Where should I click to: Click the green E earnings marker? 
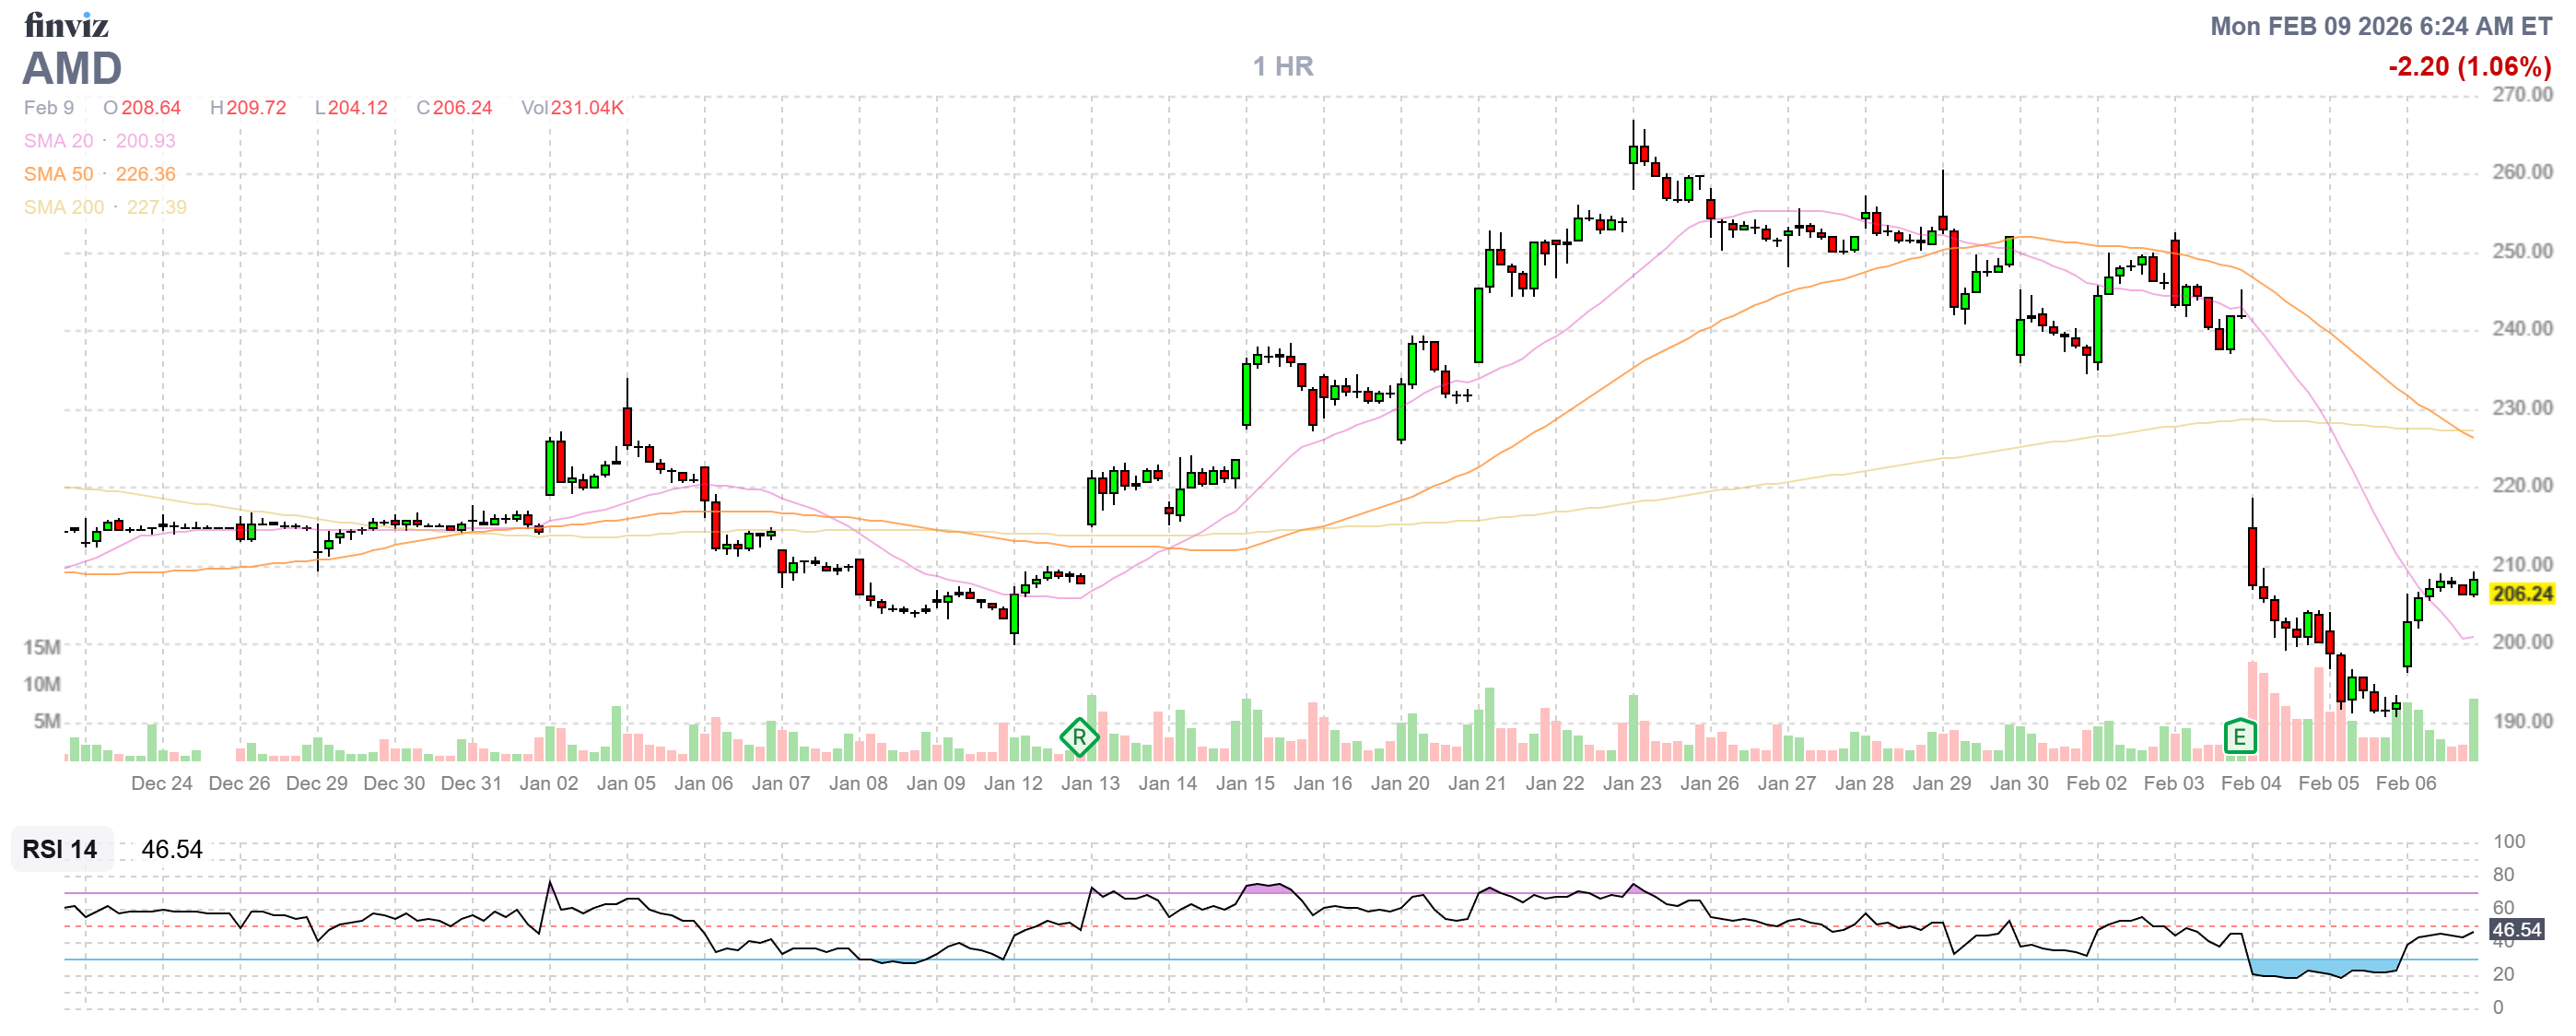pos(2240,738)
